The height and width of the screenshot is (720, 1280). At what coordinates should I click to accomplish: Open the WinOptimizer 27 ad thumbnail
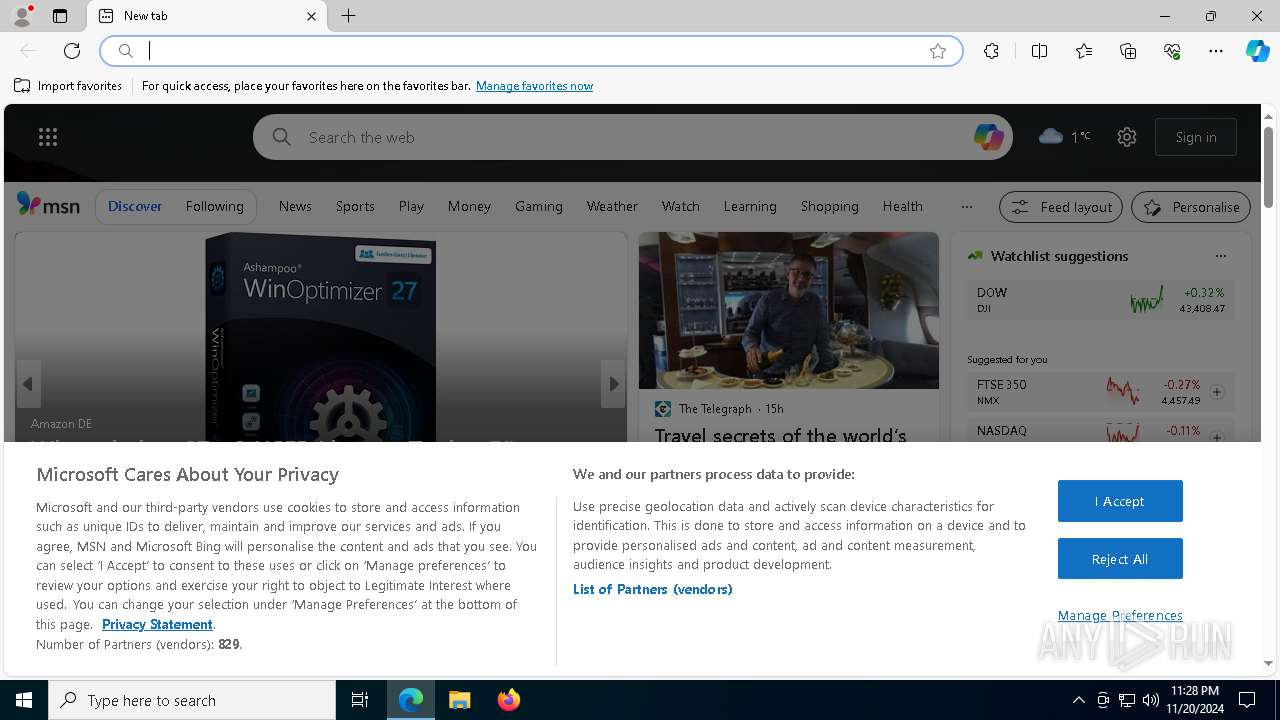(x=321, y=337)
